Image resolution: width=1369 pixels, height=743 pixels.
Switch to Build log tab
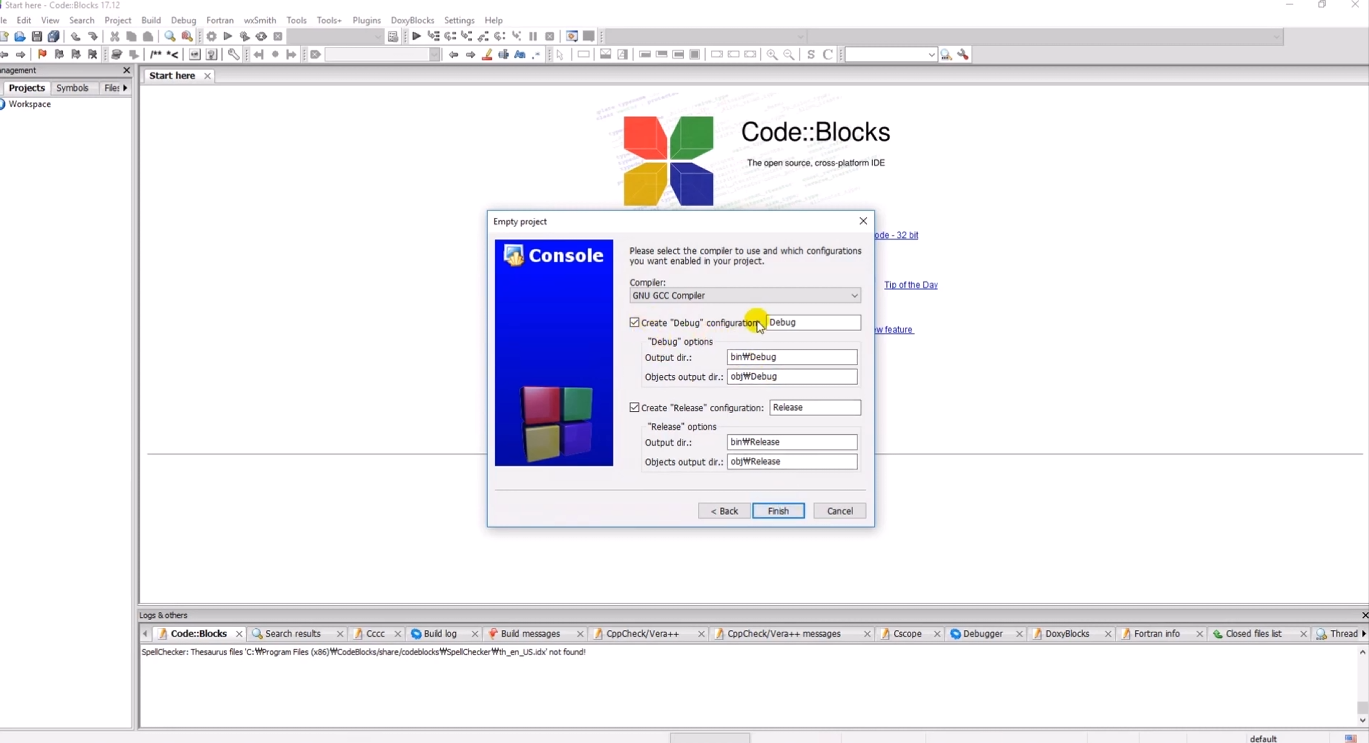[440, 634]
